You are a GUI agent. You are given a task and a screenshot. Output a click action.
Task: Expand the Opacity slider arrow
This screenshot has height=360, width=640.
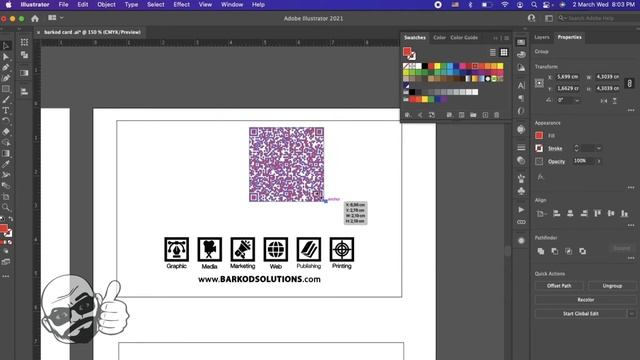coord(598,161)
